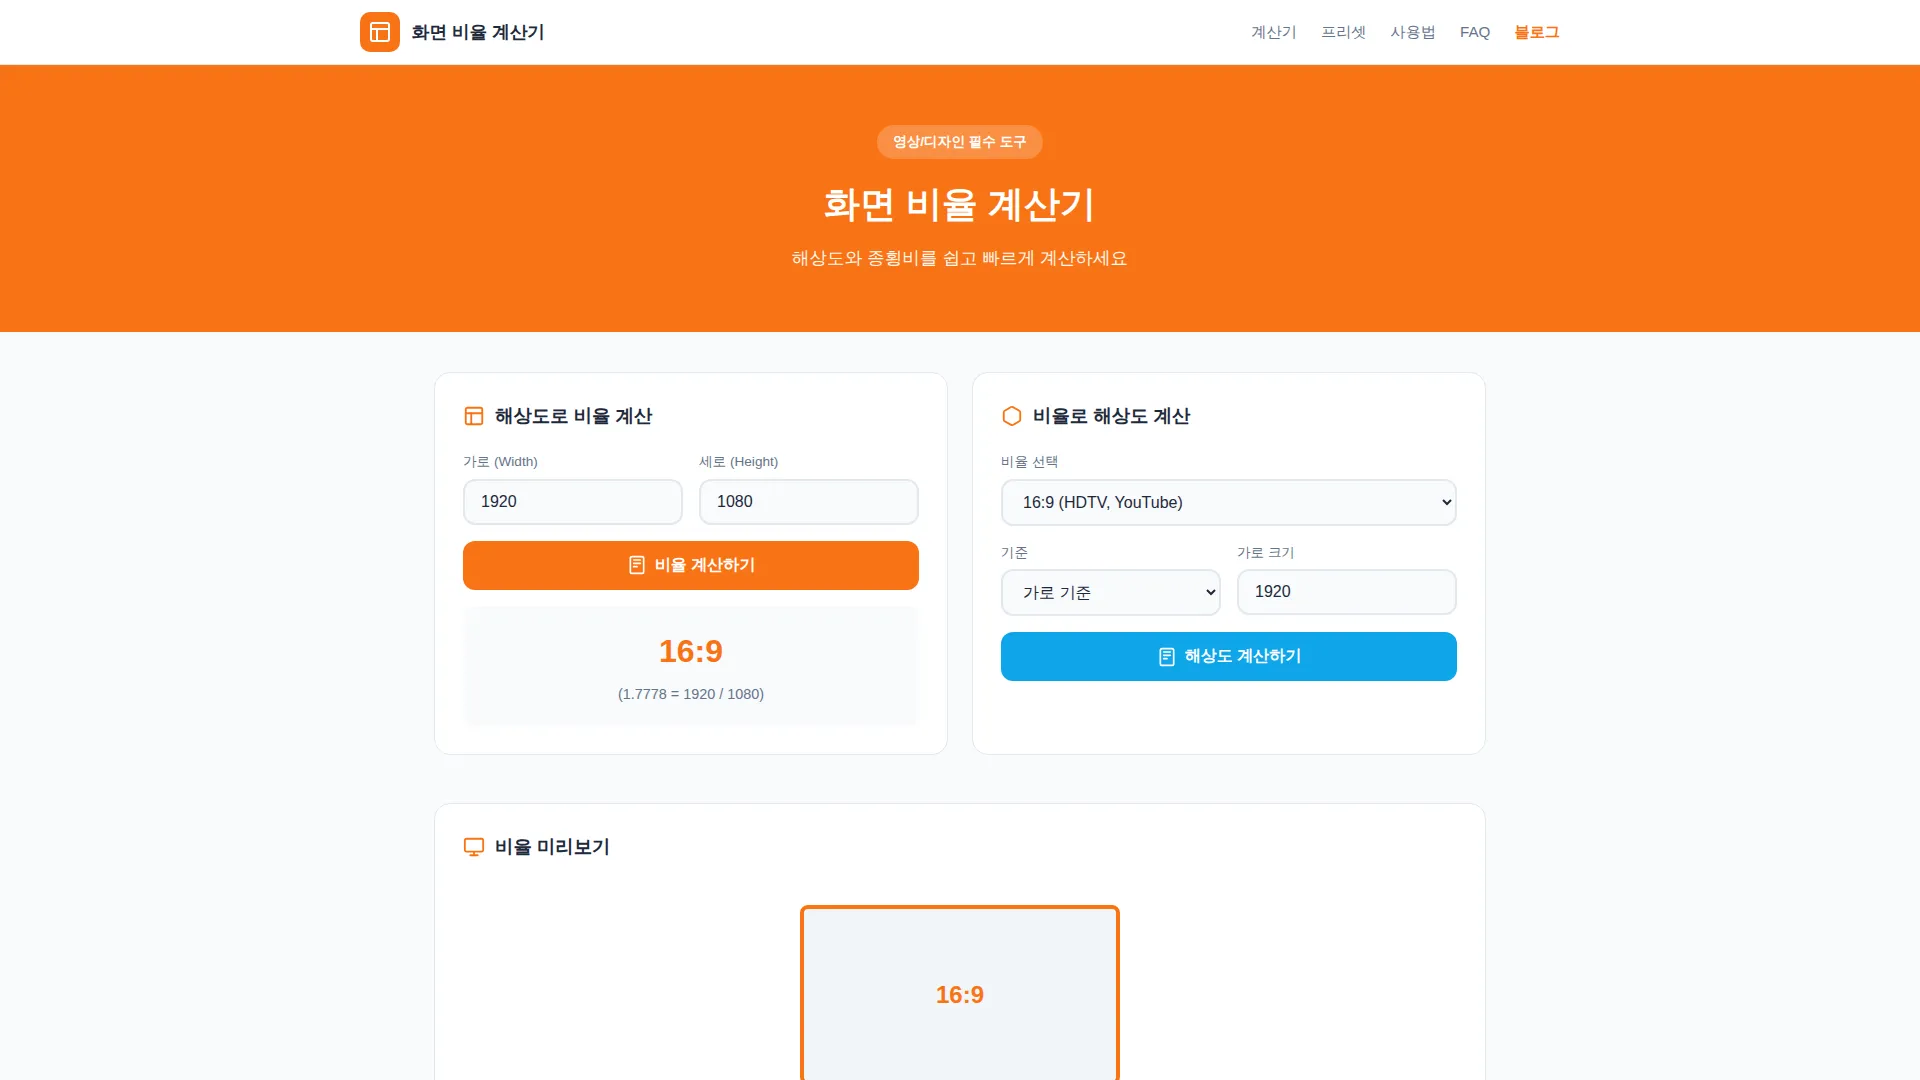Click the 16:9 preview rectangle
Screen dimensions: 1920x1080
click(x=959, y=993)
